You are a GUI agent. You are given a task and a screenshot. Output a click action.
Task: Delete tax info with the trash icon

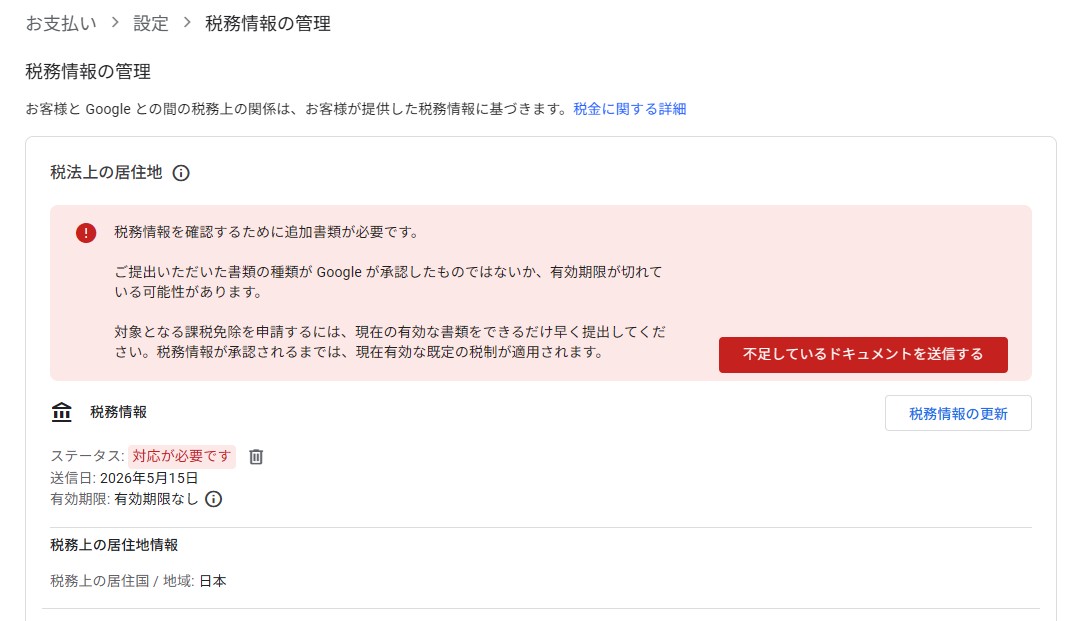(x=256, y=456)
